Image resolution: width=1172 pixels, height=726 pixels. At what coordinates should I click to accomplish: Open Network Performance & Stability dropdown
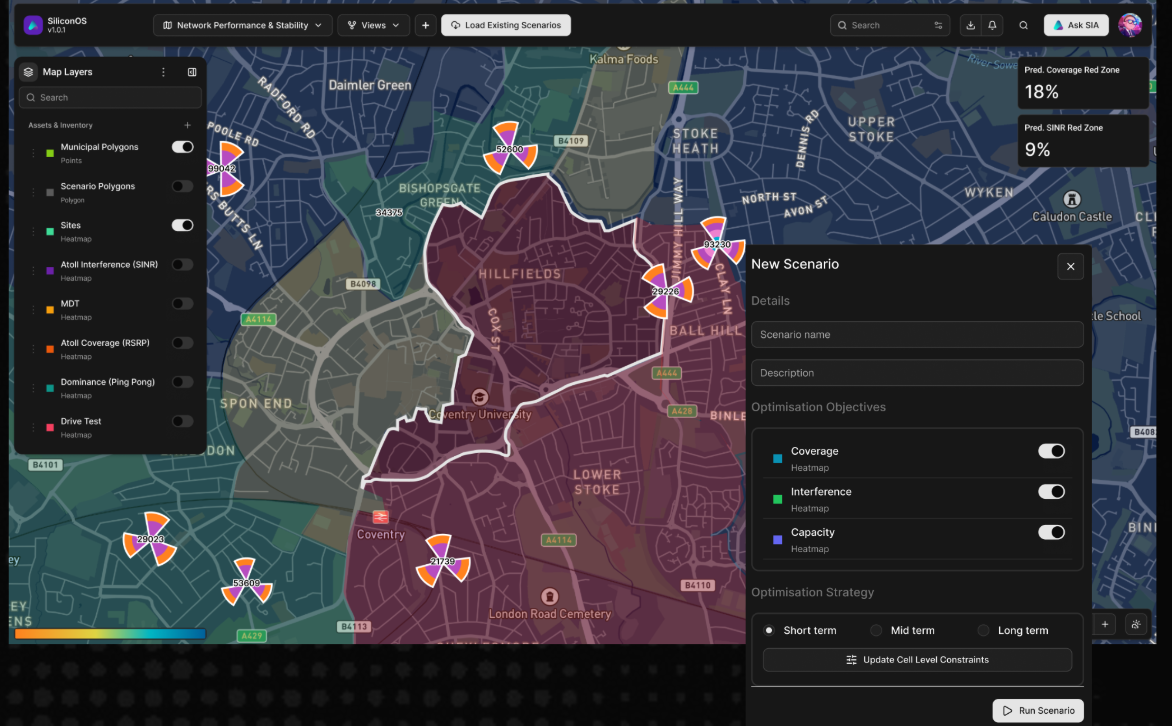pos(242,25)
